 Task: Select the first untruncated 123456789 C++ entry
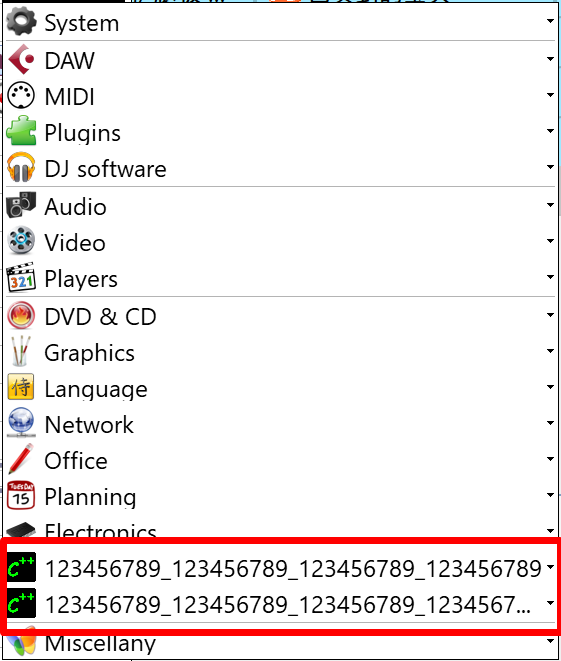280,568
